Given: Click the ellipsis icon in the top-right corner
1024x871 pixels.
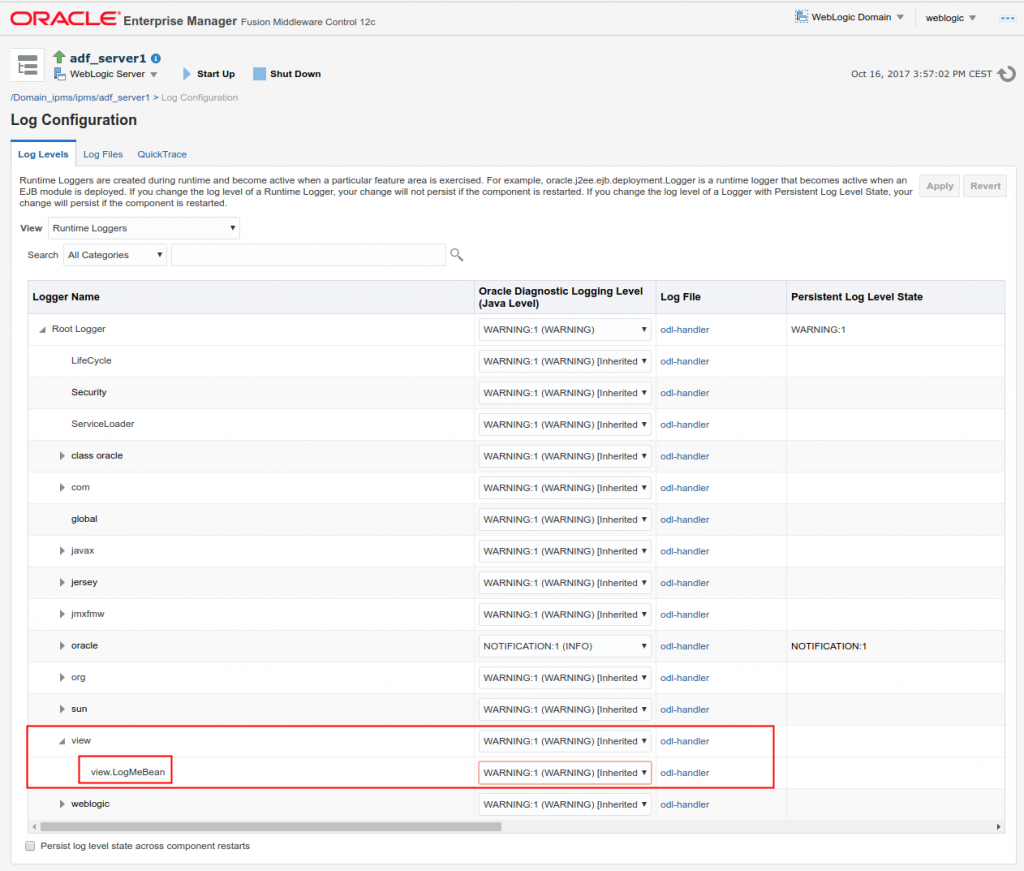Looking at the screenshot, I should pos(1006,17).
